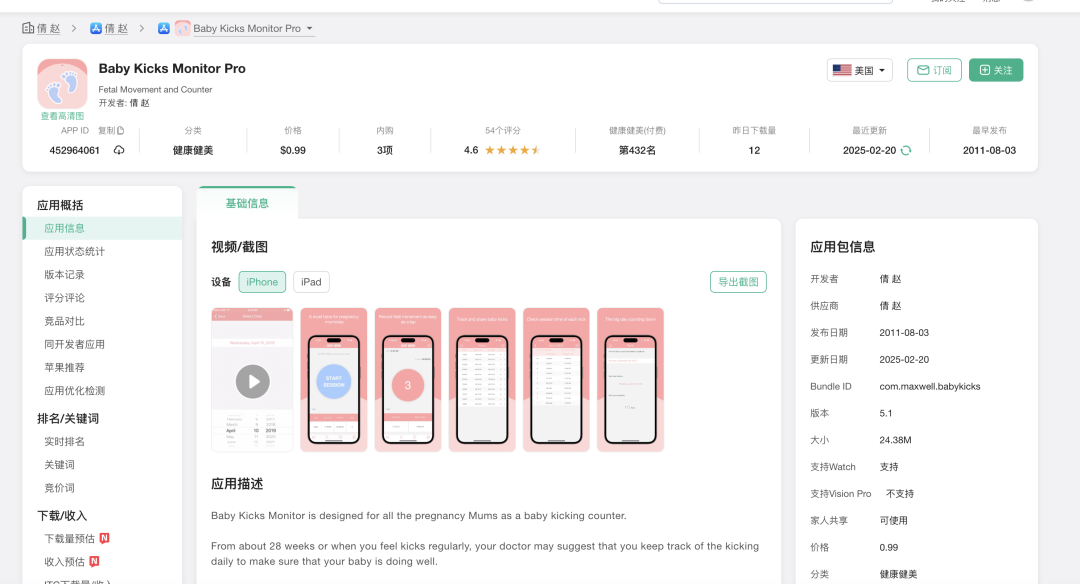Click the App Store icon before second 倩 赵
1080x584 pixels.
96,28
